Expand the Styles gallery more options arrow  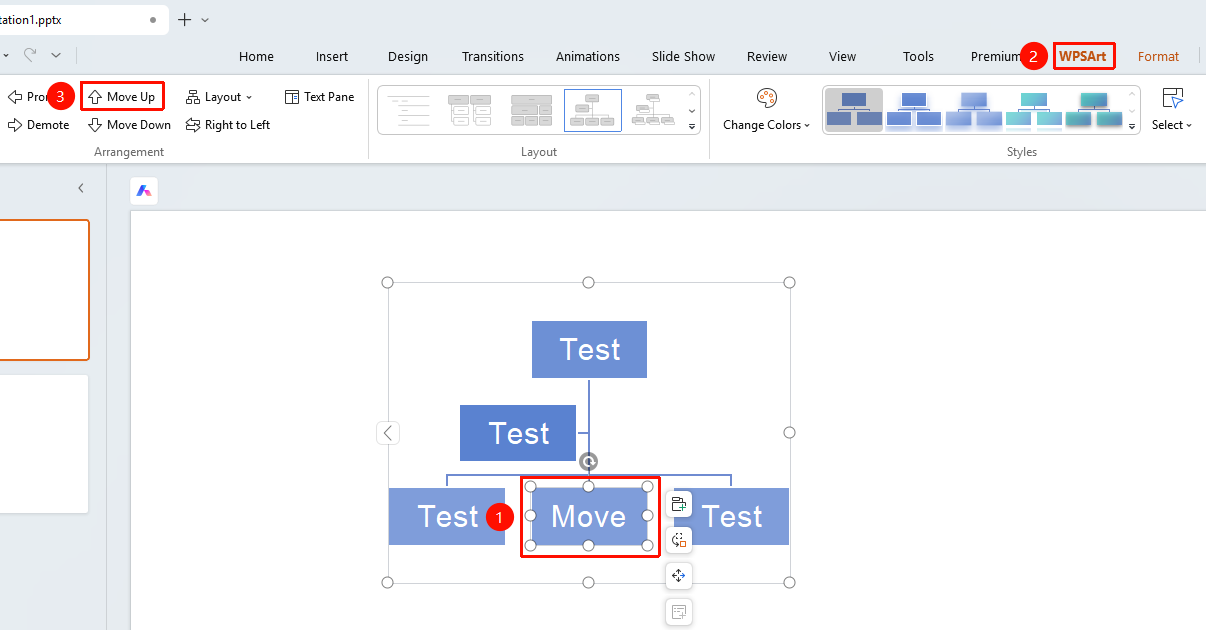pyautogui.click(x=1133, y=127)
